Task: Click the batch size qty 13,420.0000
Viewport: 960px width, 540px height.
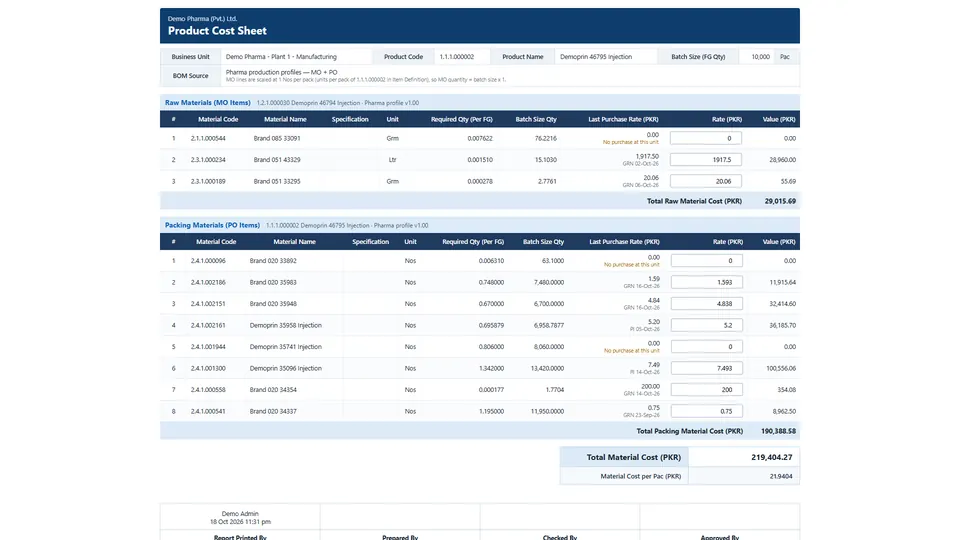Action: [547, 368]
